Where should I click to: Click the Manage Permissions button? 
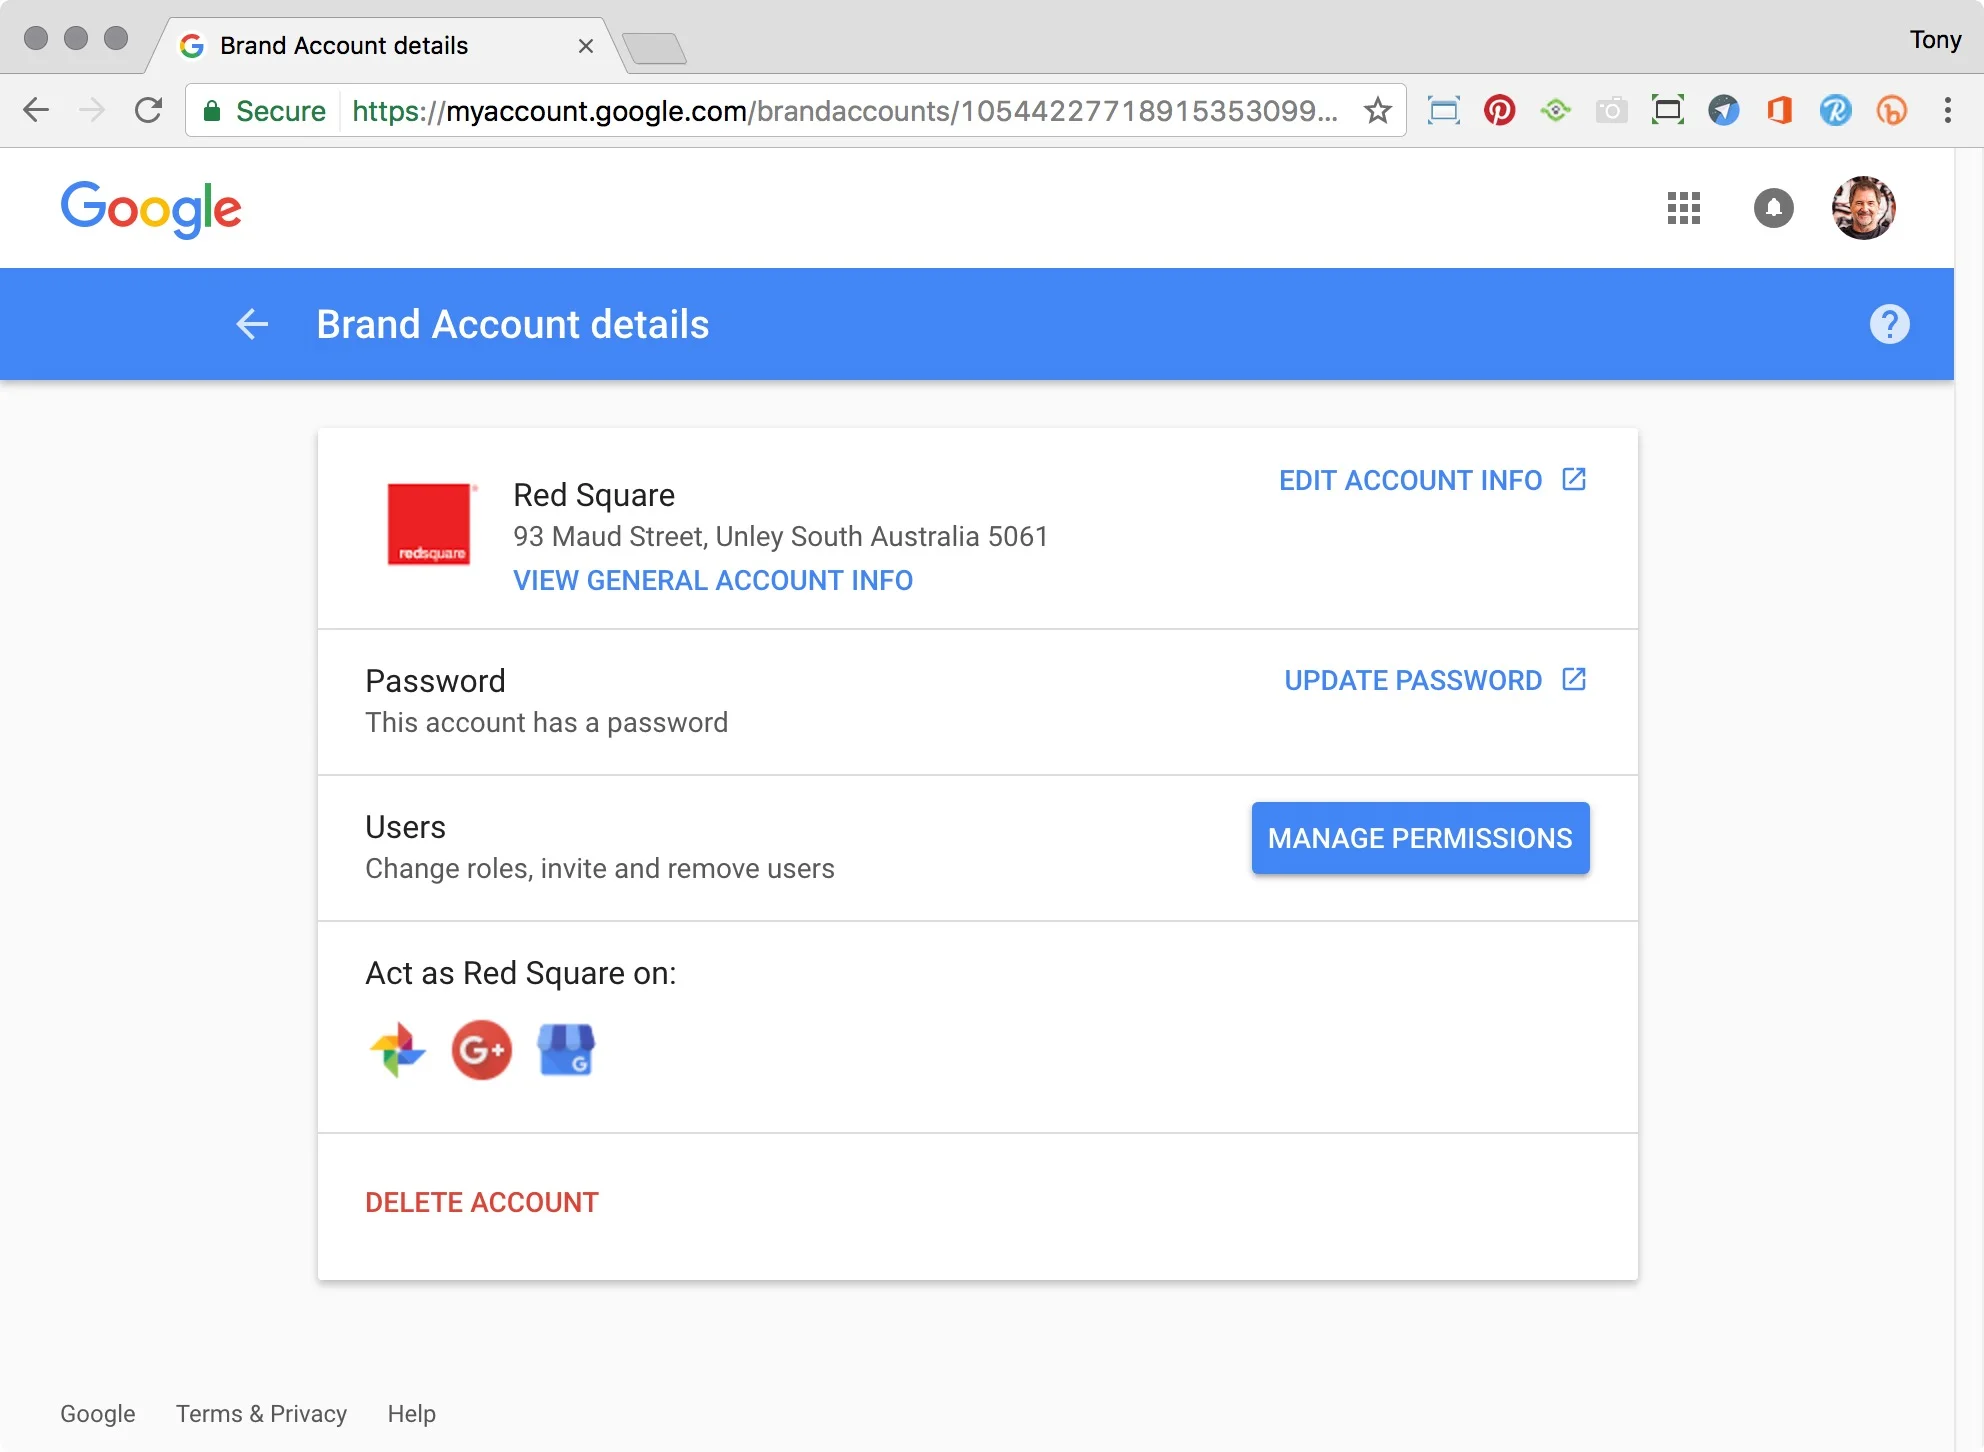(1420, 838)
